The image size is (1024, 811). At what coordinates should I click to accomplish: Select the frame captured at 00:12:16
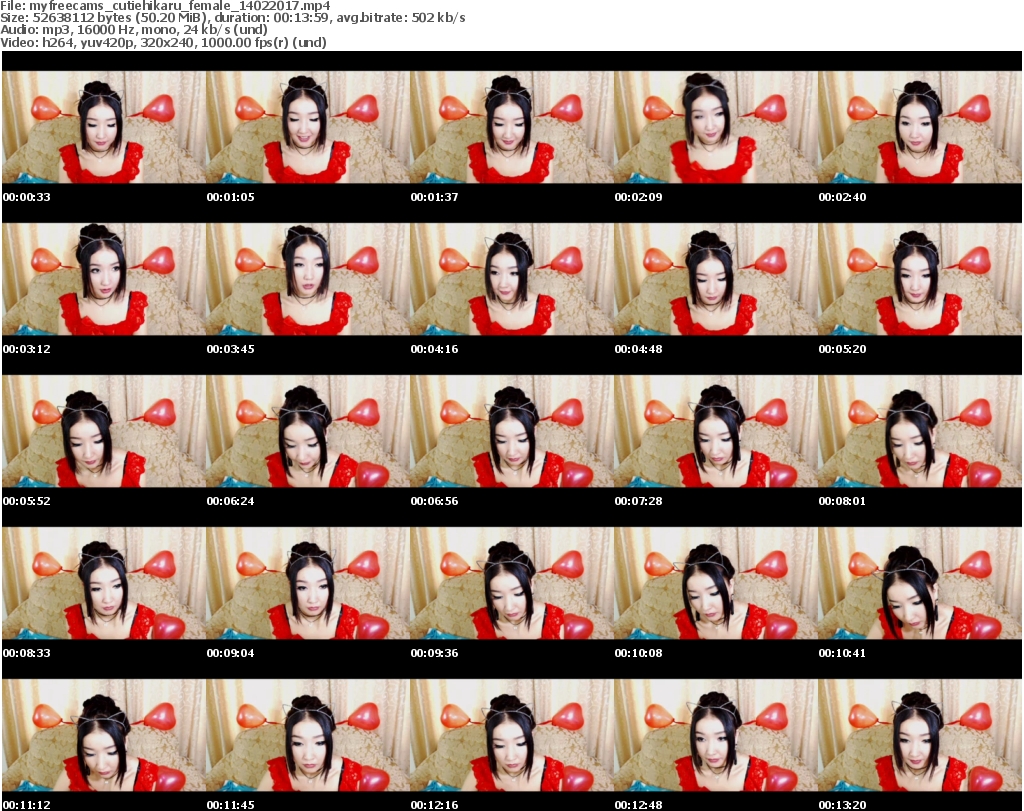512,736
